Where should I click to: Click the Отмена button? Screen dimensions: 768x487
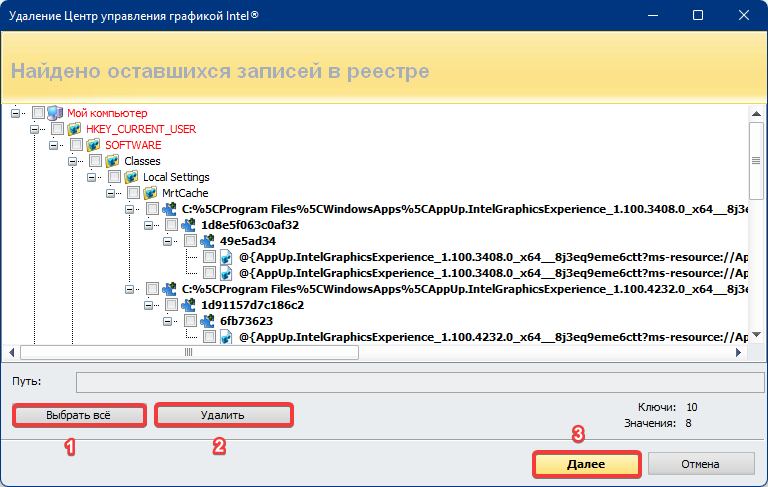[x=701, y=464]
